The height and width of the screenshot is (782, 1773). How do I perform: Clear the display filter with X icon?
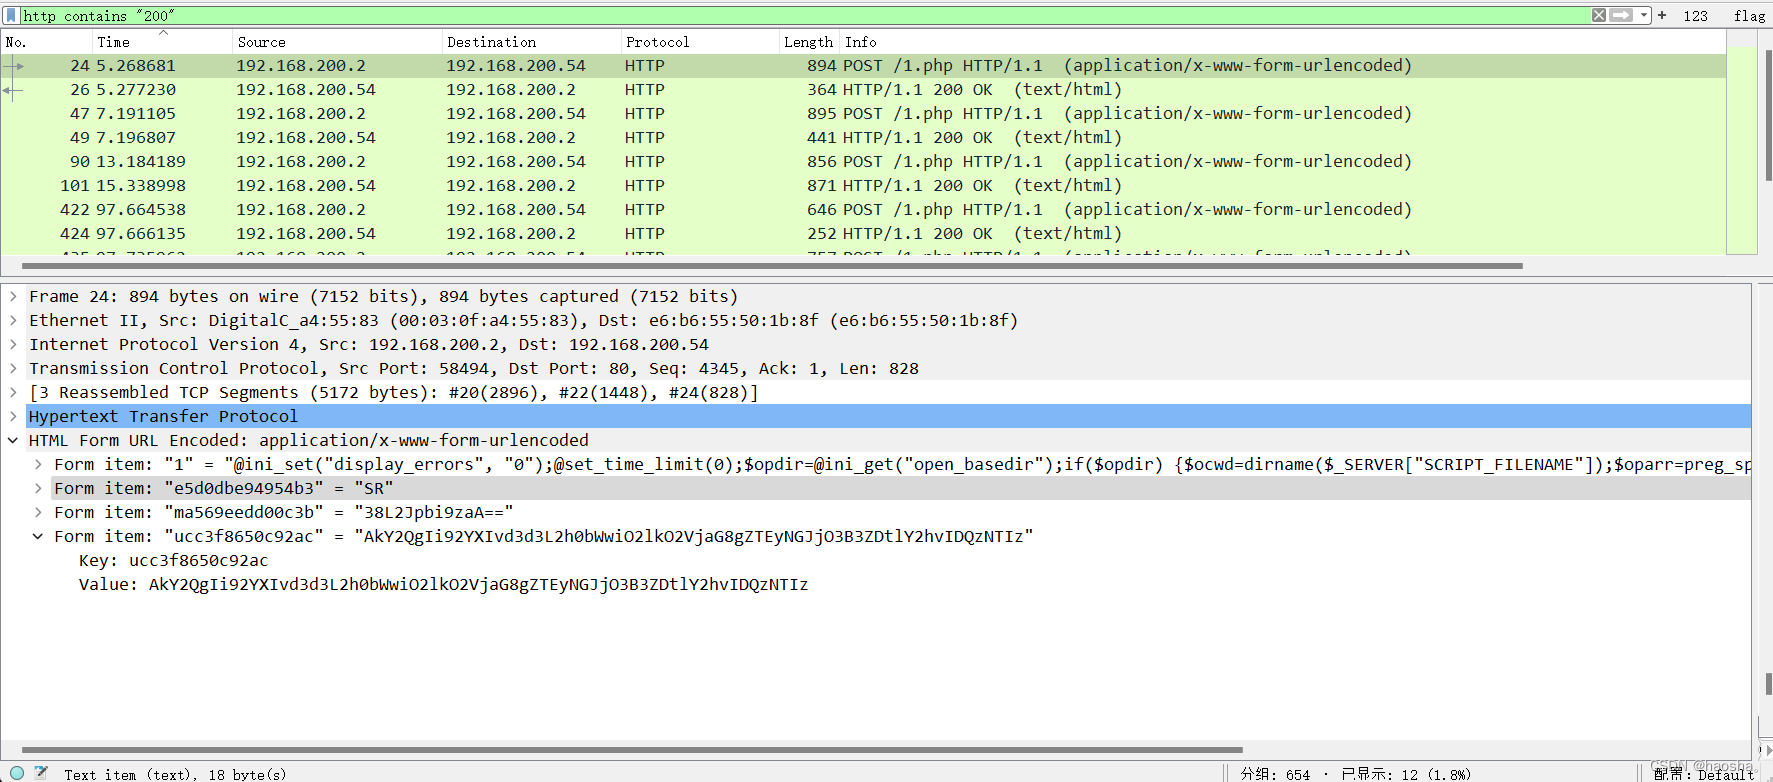pyautogui.click(x=1599, y=15)
